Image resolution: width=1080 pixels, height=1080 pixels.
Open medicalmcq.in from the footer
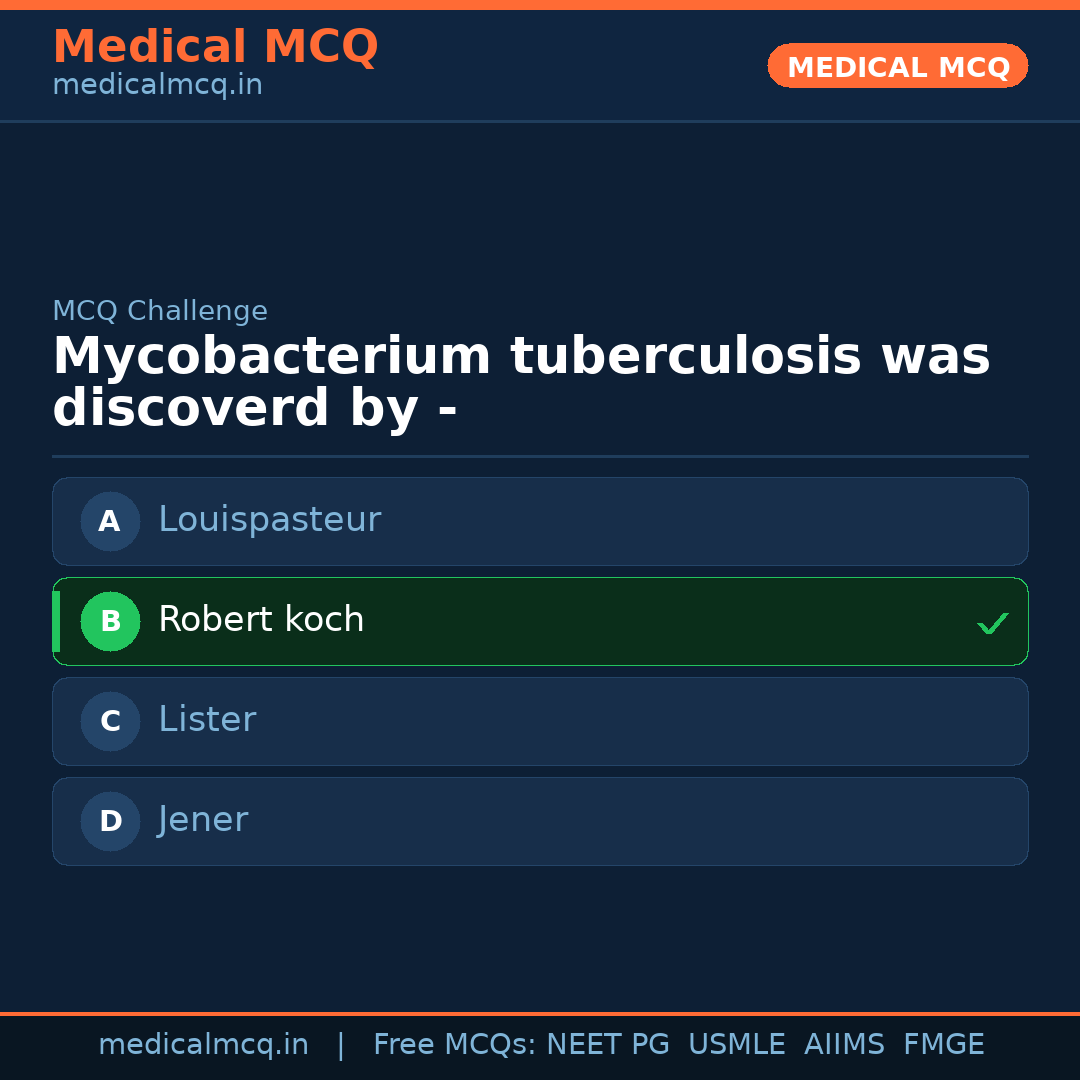coord(204,1043)
